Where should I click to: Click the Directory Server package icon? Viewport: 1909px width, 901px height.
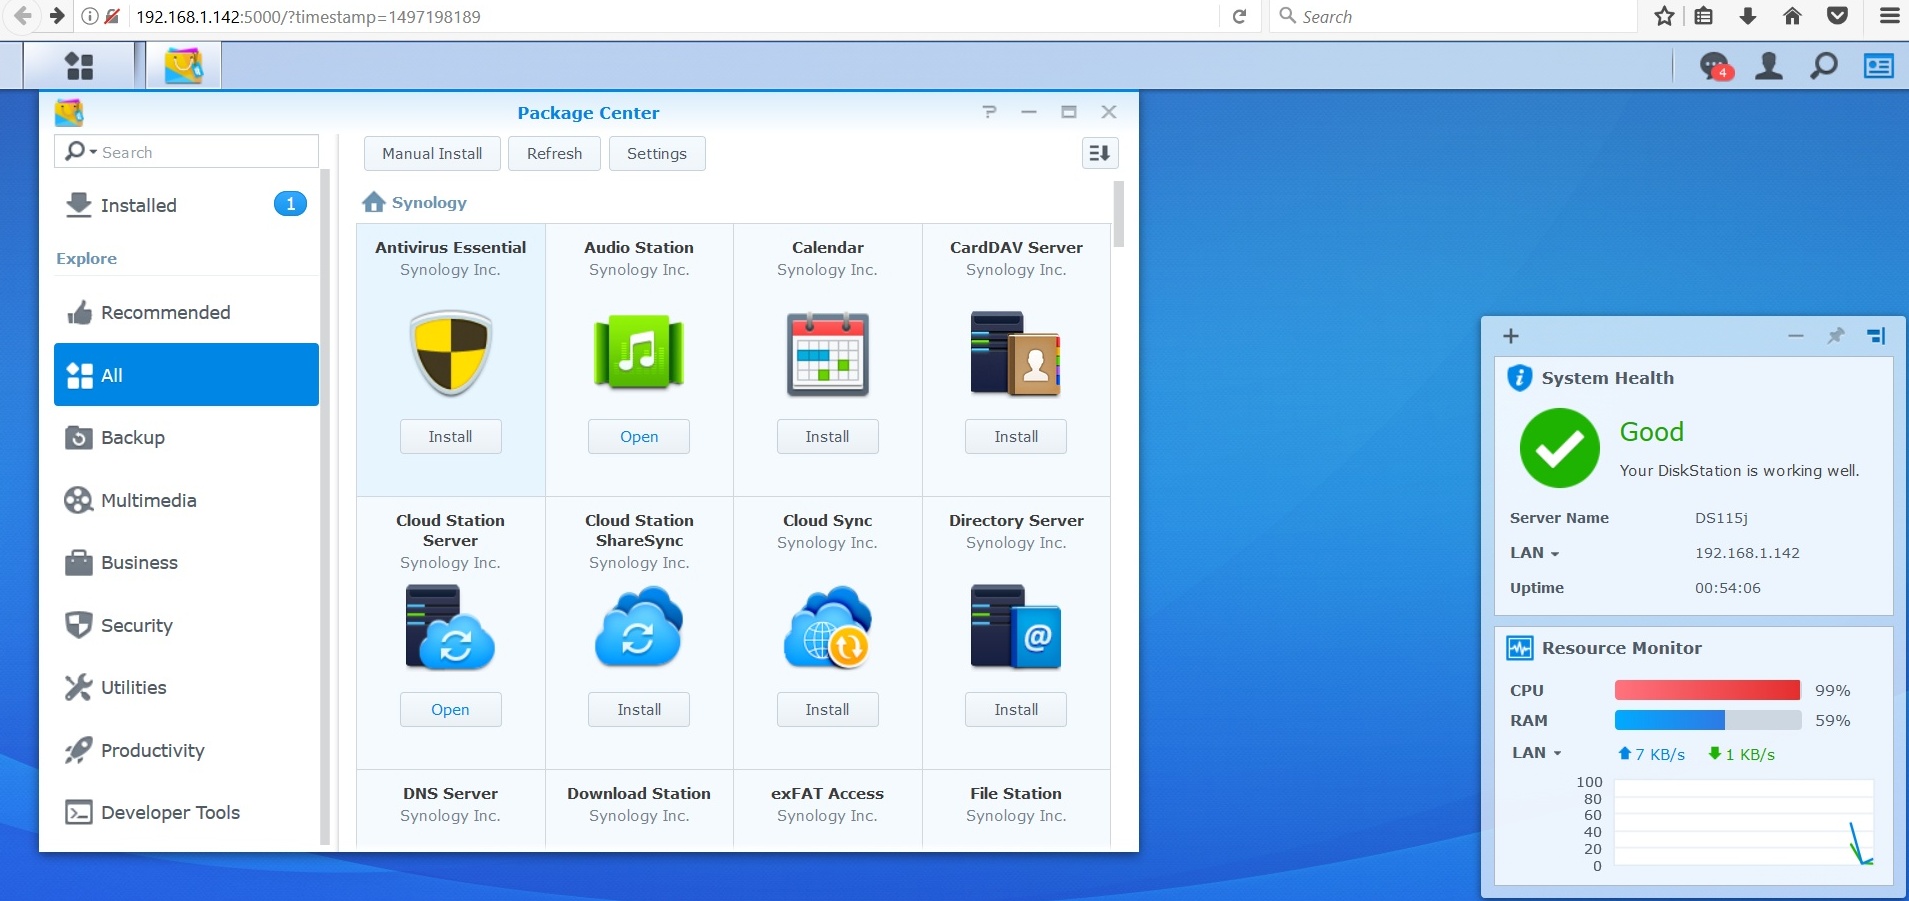[x=1016, y=627]
